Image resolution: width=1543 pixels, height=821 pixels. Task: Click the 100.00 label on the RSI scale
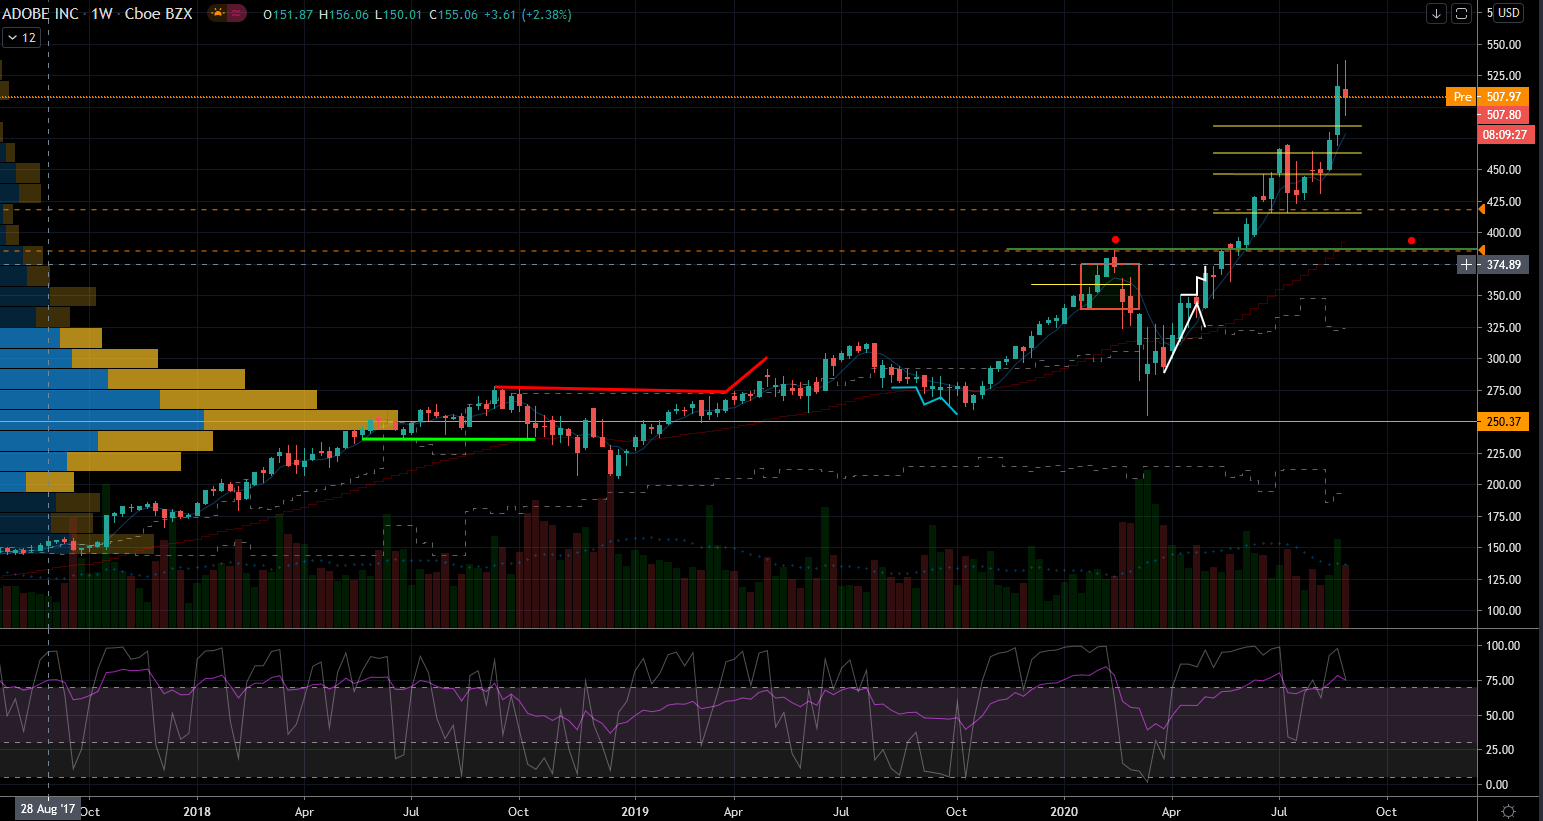tap(1504, 646)
